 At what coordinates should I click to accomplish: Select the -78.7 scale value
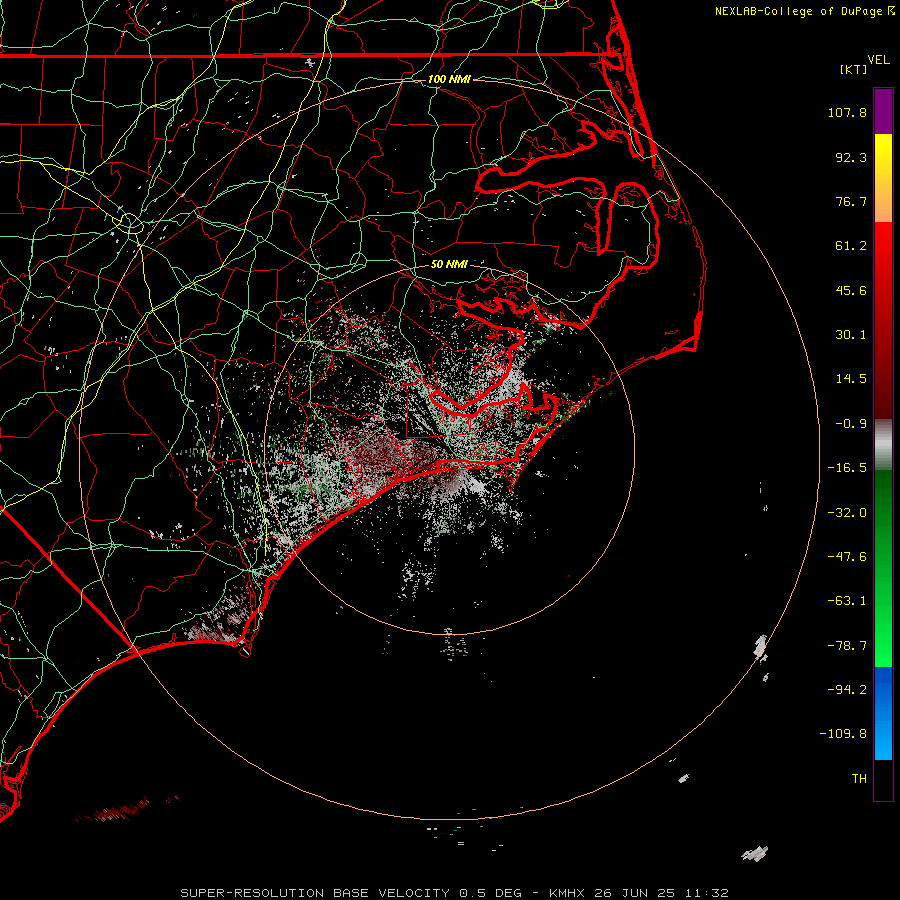tap(847, 646)
